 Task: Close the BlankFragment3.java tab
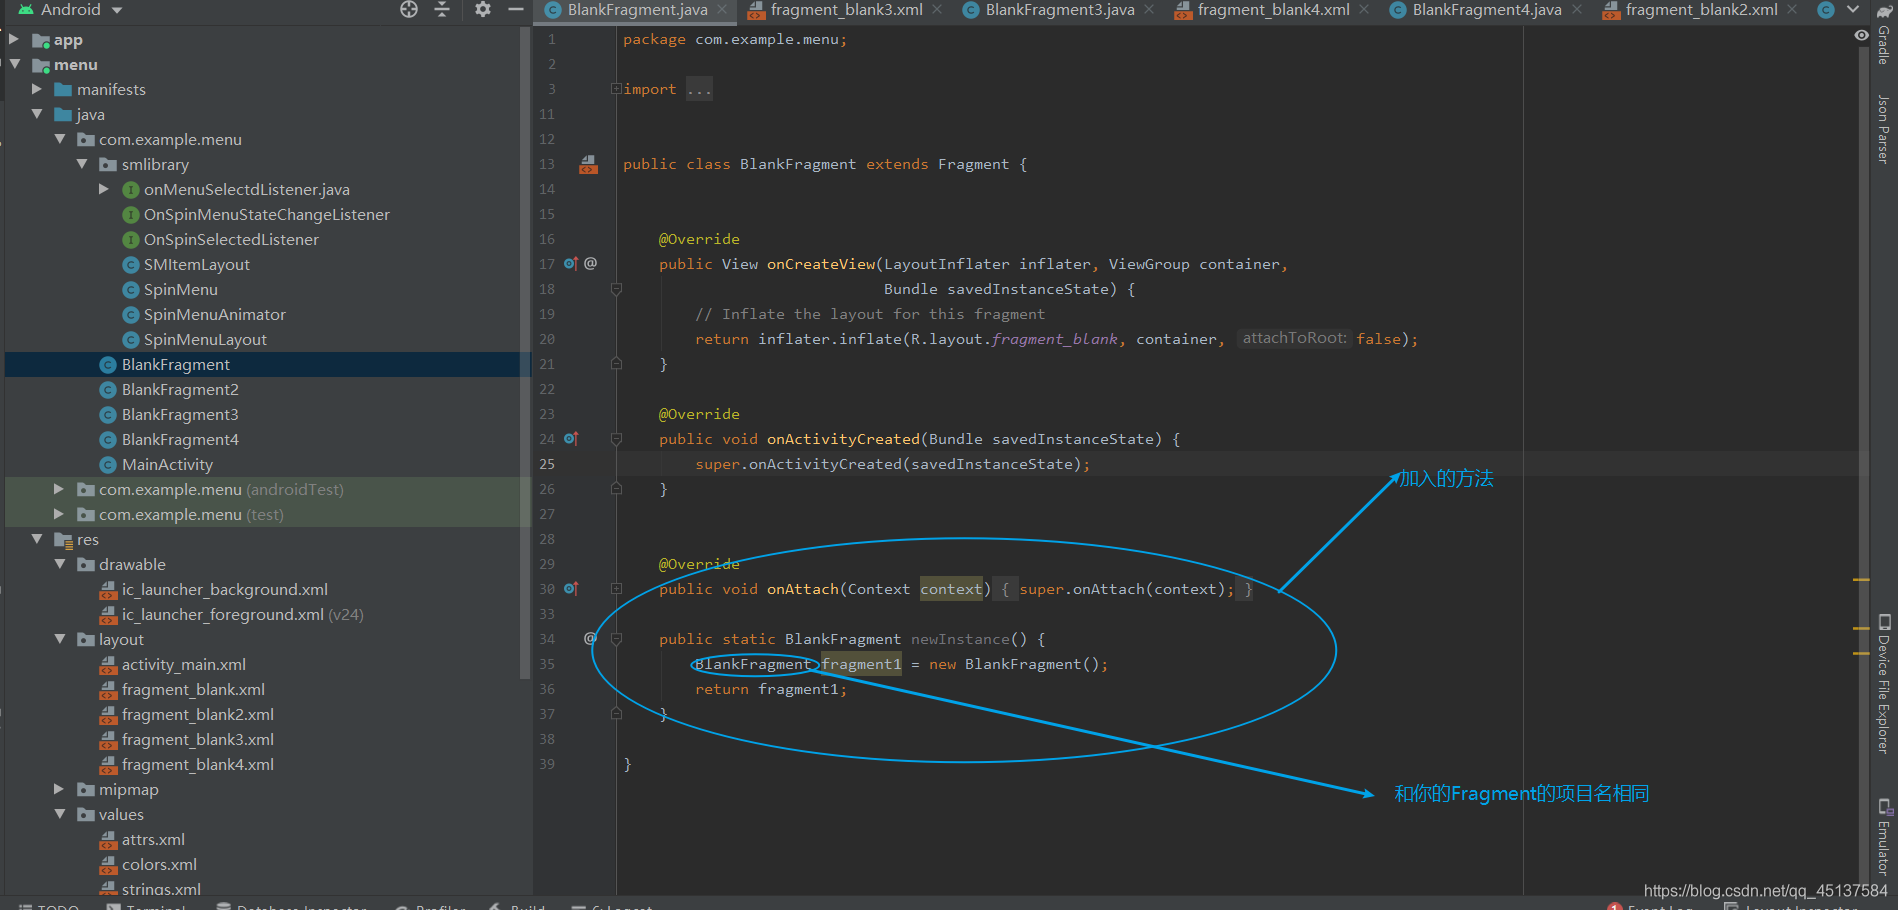coord(1149,10)
